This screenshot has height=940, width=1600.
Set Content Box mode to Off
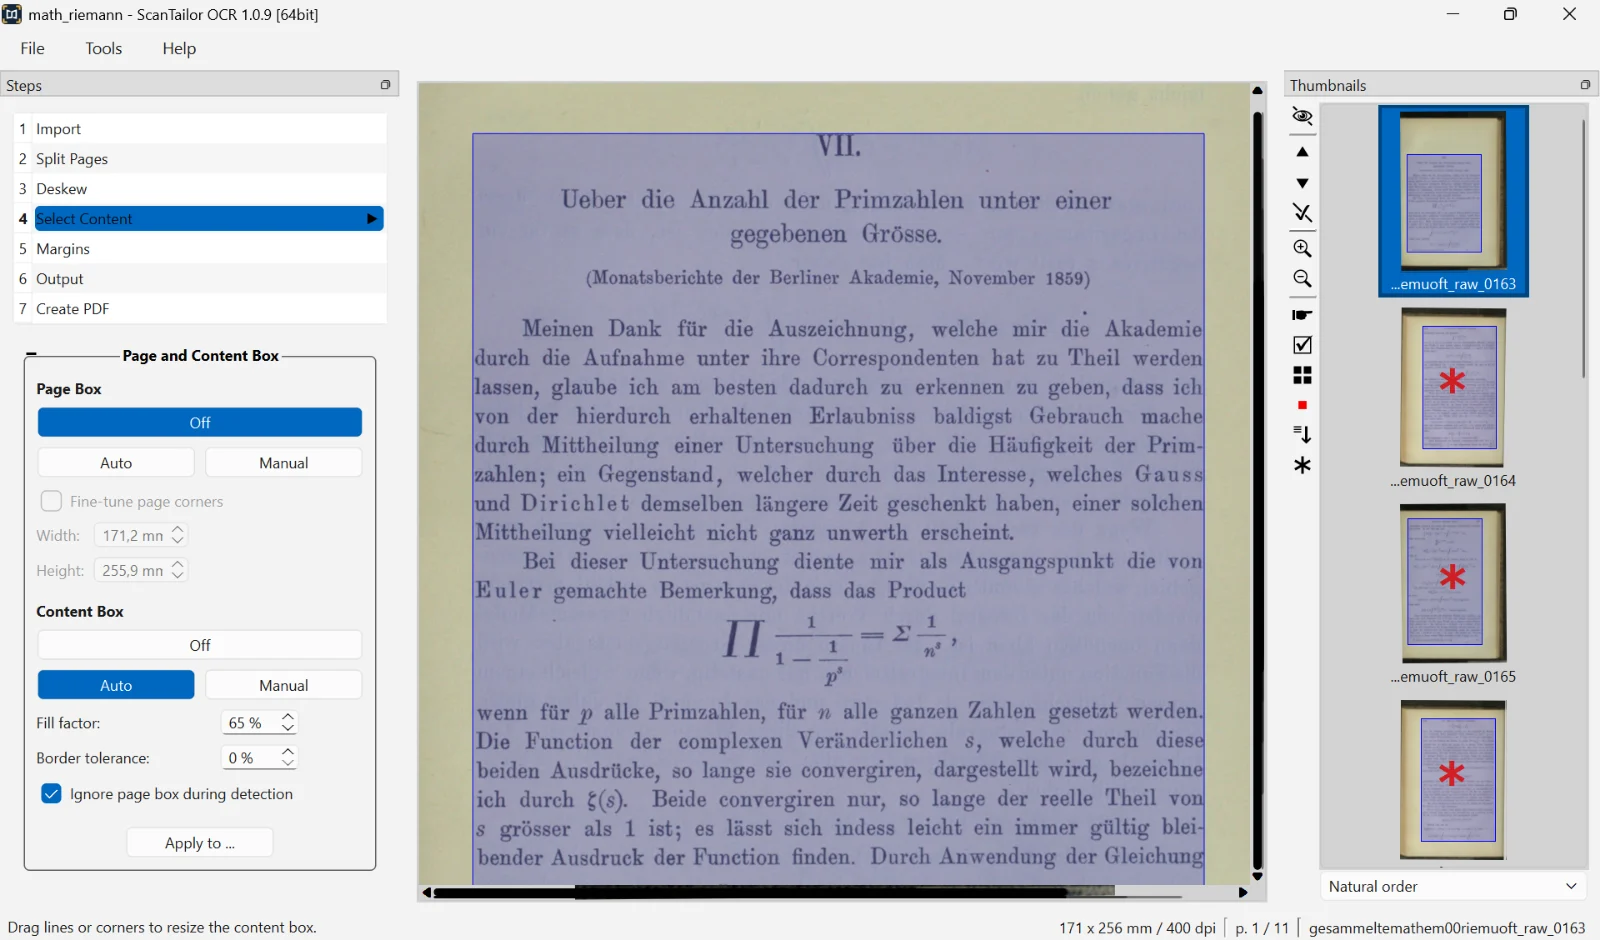click(200, 645)
